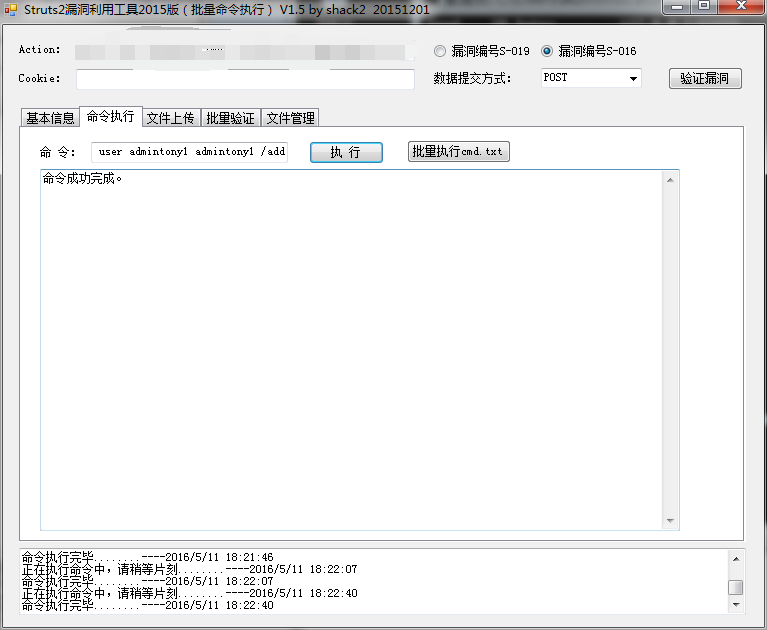Viewport: 767px width, 630px height.
Task: Click the 验证漏洞 button
Action: [x=705, y=78]
